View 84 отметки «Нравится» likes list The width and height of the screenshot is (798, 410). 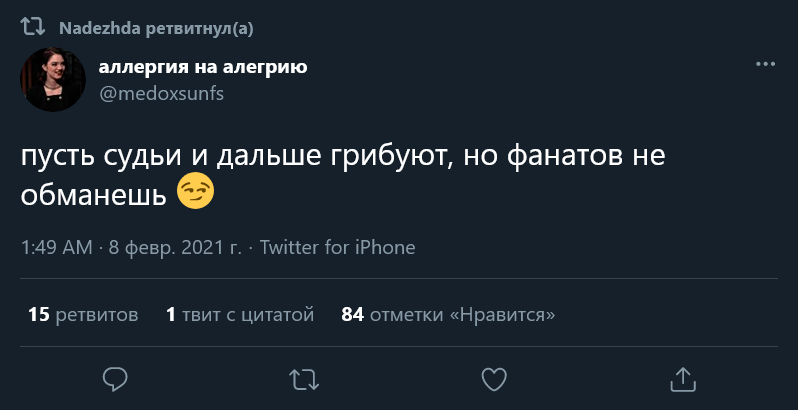[448, 315]
